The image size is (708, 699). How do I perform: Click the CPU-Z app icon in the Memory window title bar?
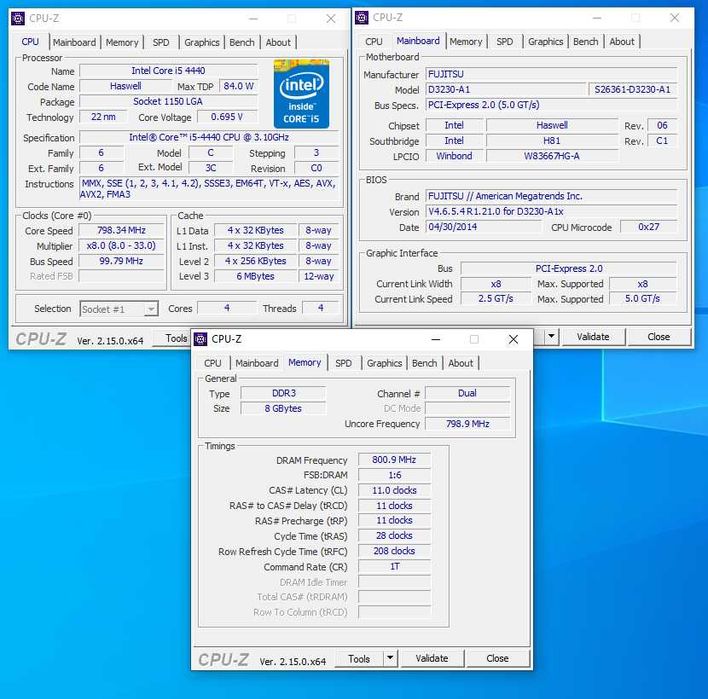click(200, 339)
